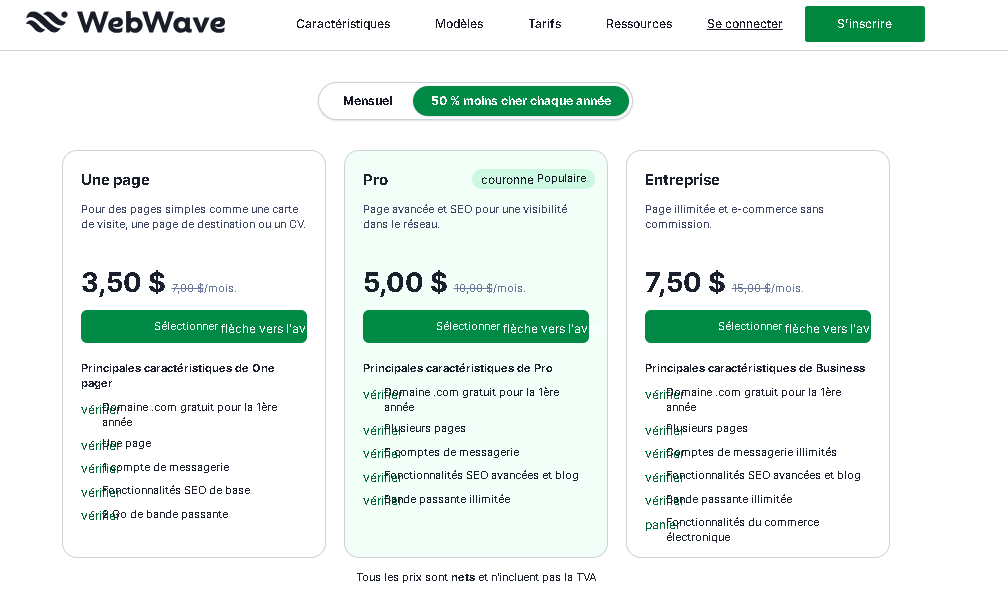Open the Modèles menu item
Viewport: 1008px width, 590px height.
(x=458, y=23)
